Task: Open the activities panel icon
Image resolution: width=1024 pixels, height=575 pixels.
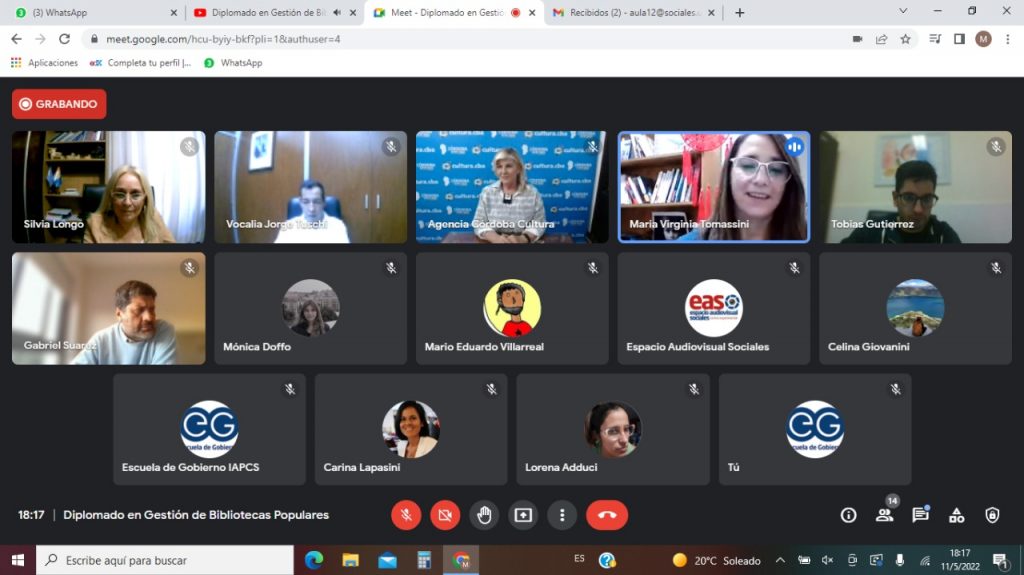Action: pyautogui.click(x=956, y=515)
